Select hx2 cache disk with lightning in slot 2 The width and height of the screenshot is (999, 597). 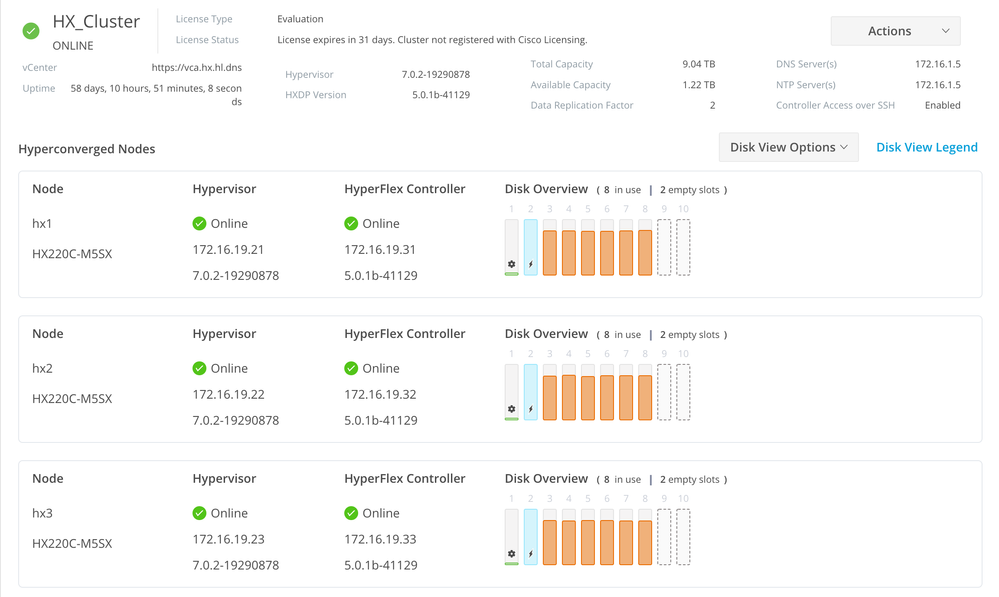(531, 392)
